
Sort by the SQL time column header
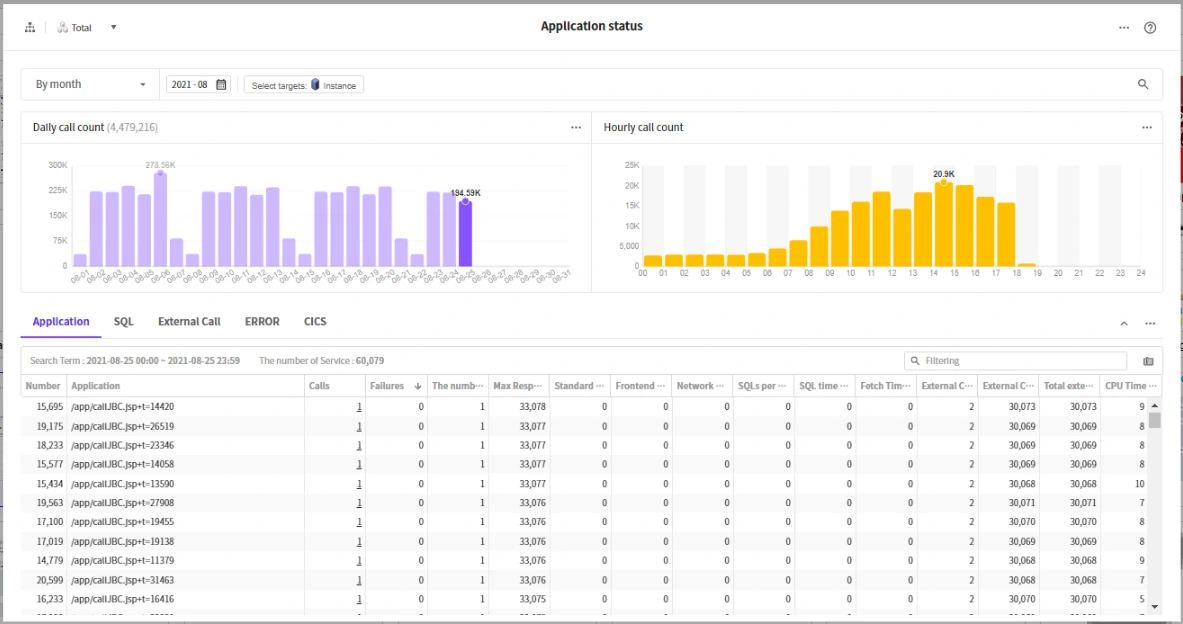pyautogui.click(x=824, y=386)
